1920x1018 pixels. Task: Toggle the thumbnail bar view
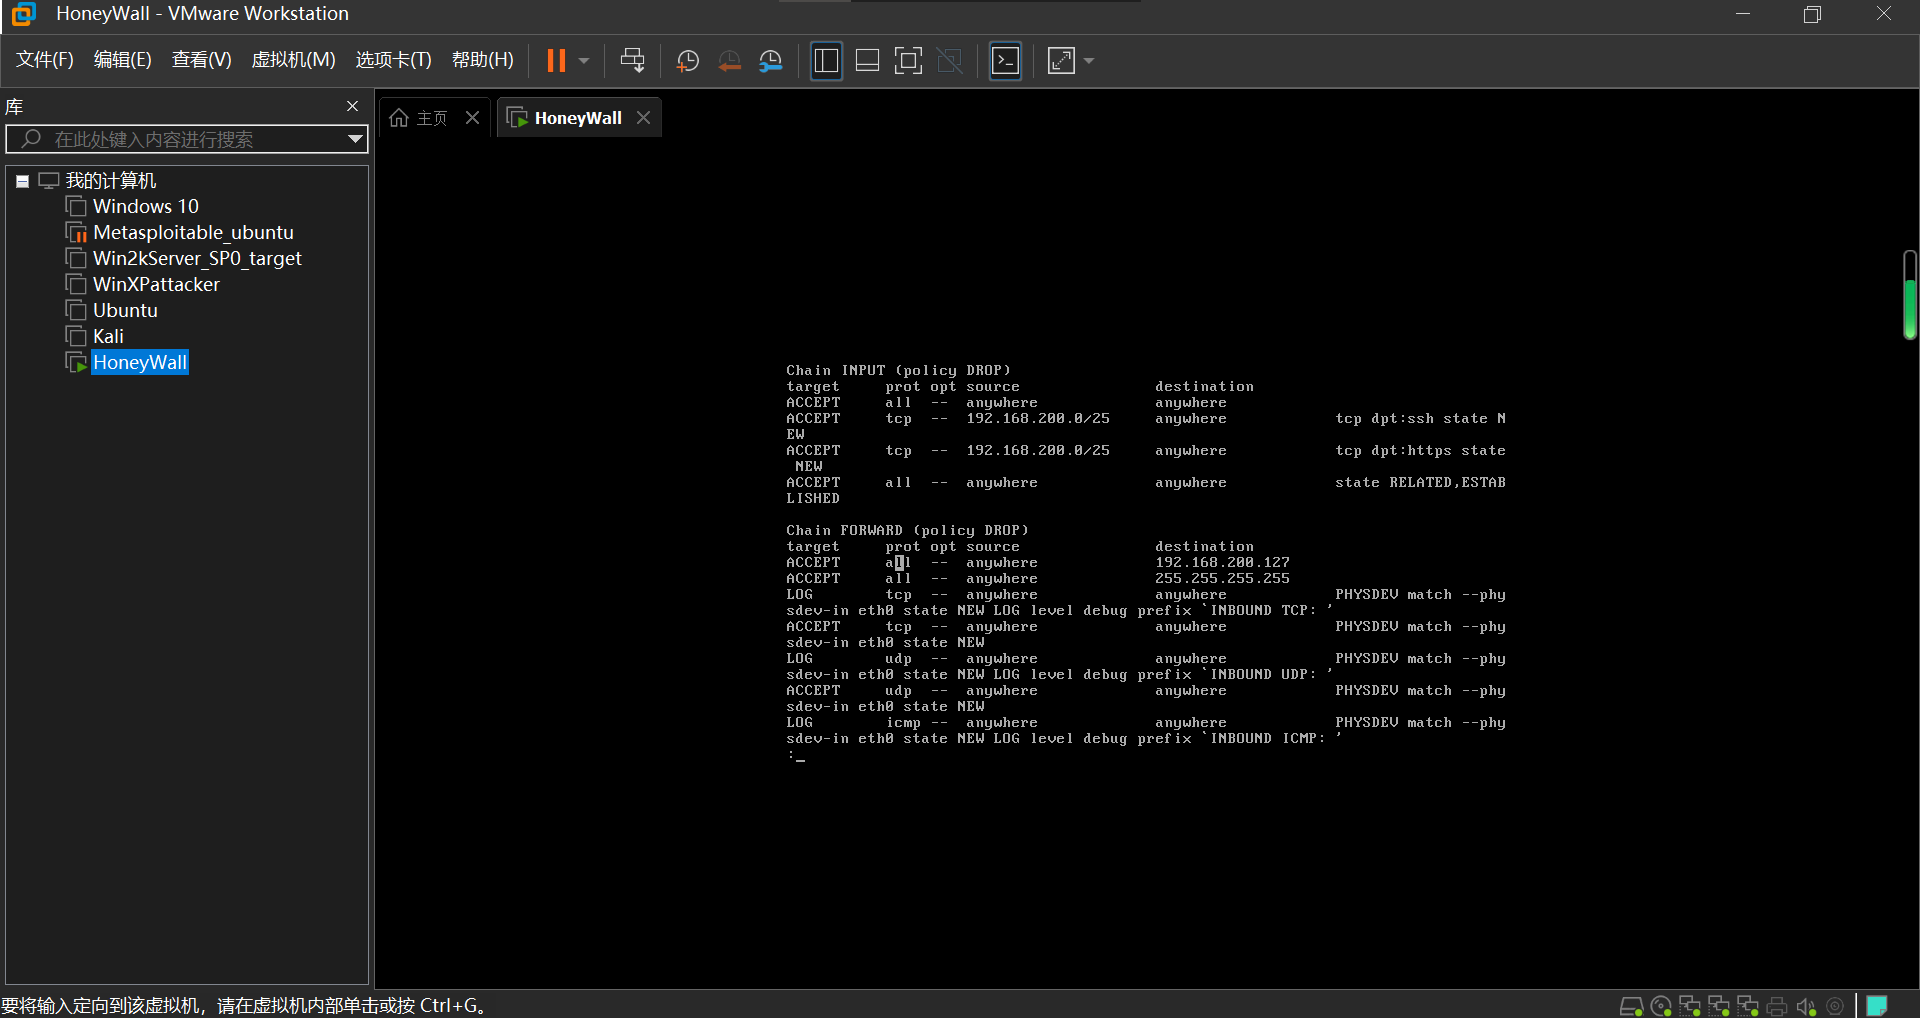[x=868, y=61]
